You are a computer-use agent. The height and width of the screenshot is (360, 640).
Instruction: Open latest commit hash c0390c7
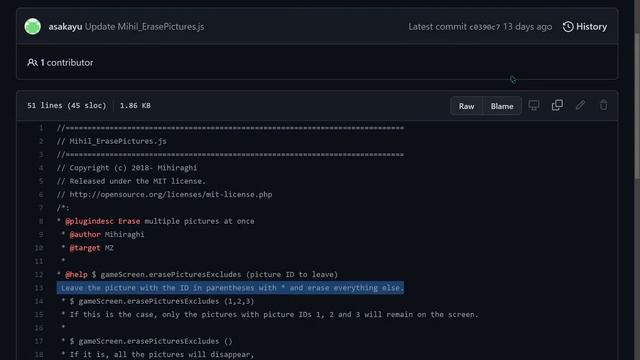point(484,27)
